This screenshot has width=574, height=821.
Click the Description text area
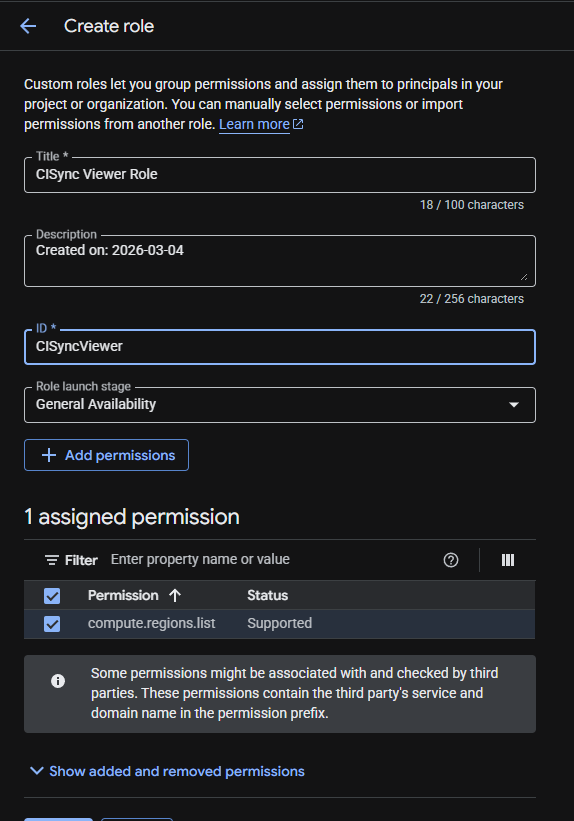pos(280,261)
